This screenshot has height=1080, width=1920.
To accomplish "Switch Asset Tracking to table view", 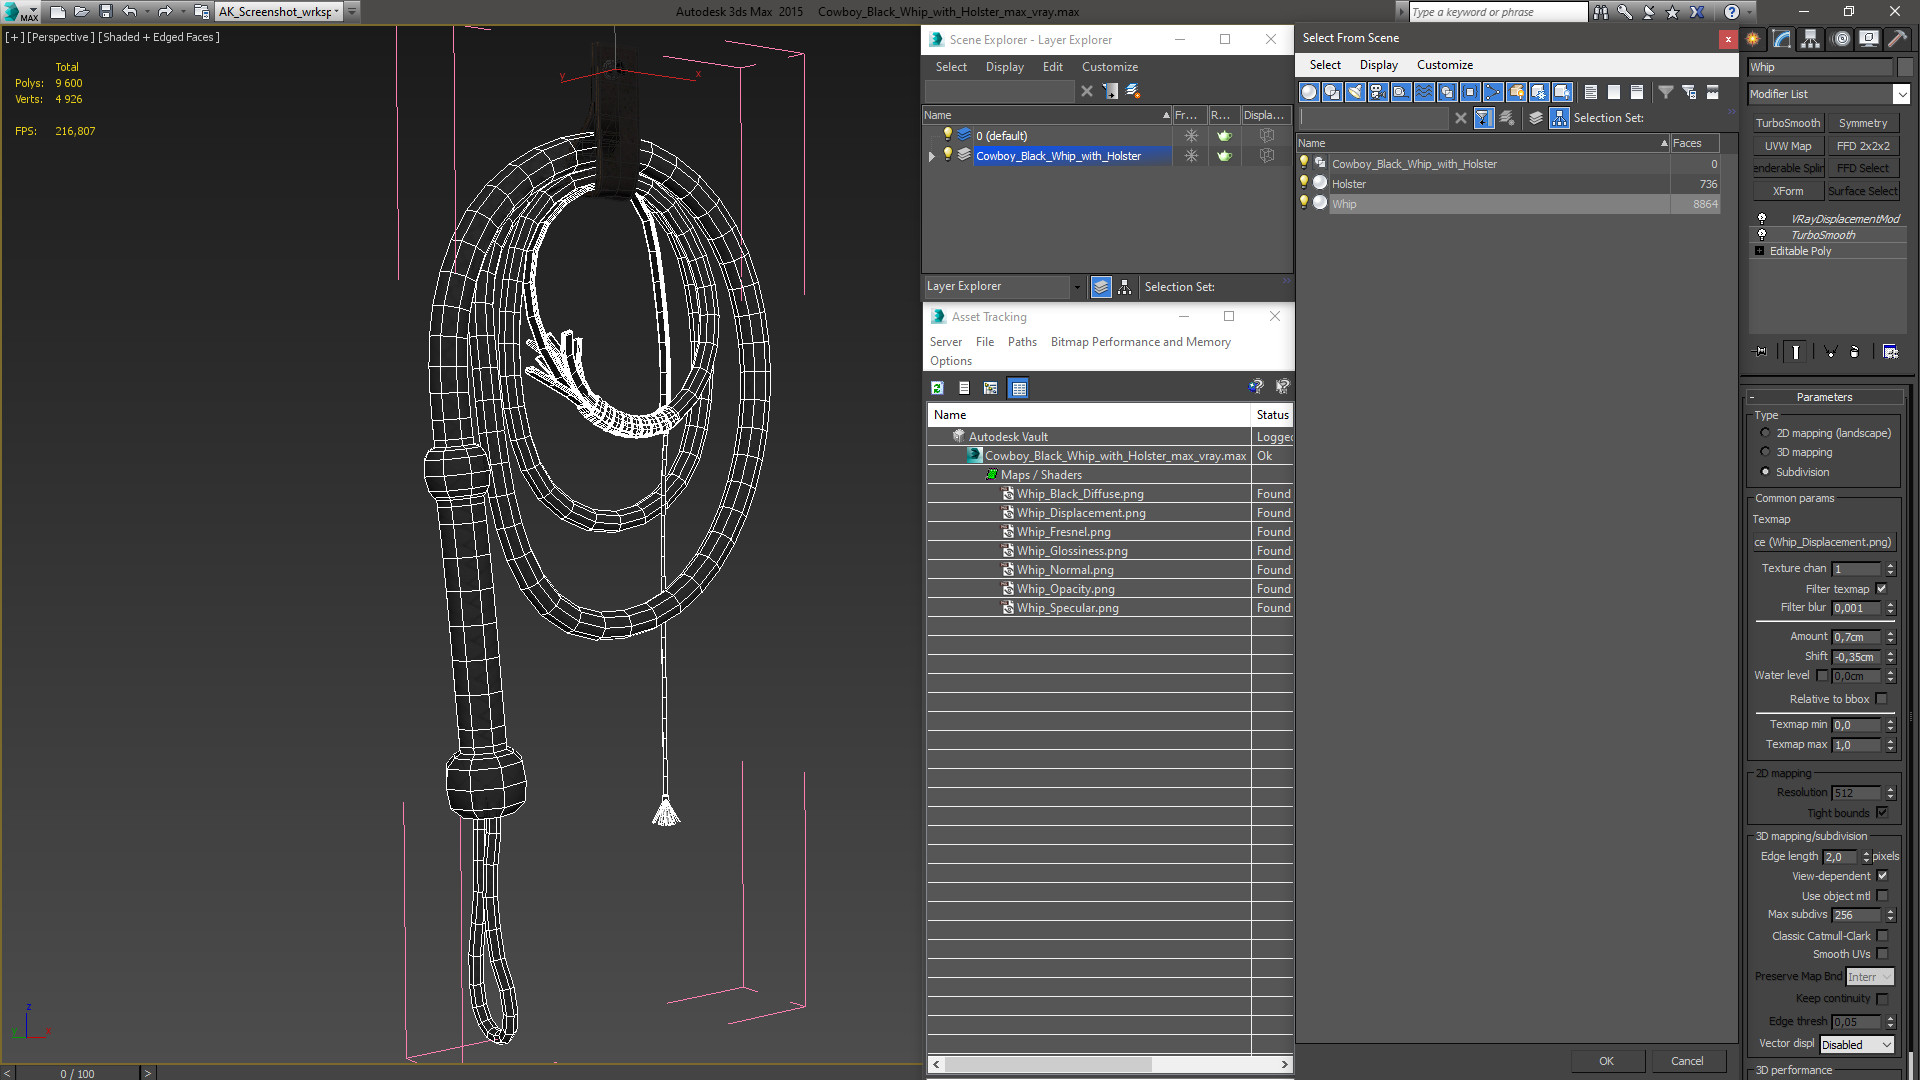I will click(1018, 388).
